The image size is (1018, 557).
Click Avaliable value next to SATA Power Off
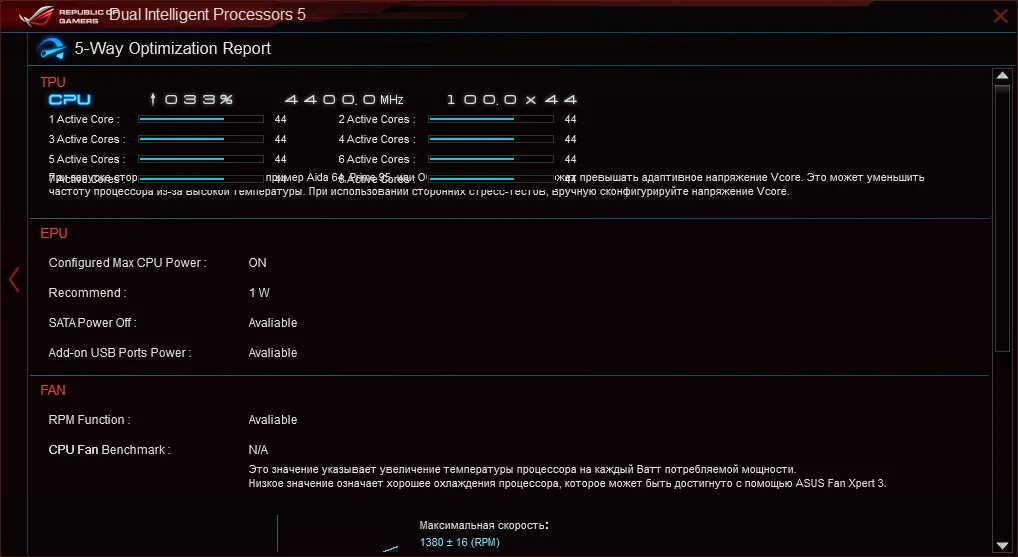click(x=273, y=323)
